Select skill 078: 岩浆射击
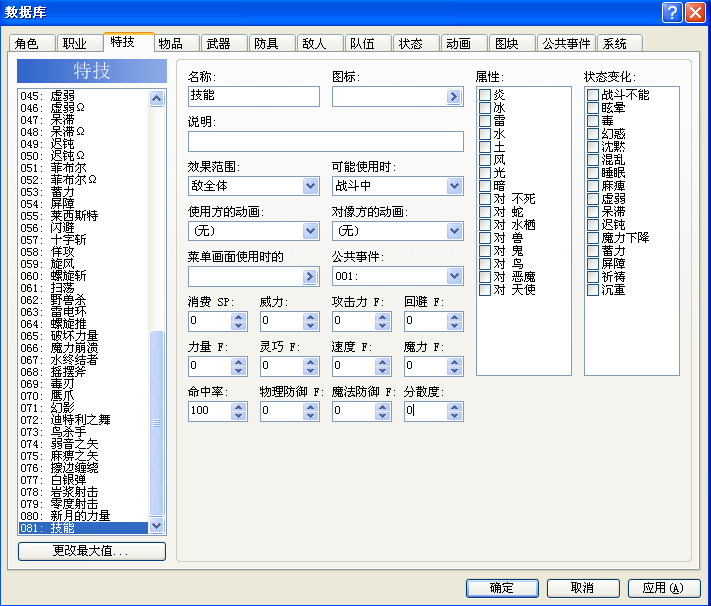This screenshot has height=606, width=711. pos(83,492)
